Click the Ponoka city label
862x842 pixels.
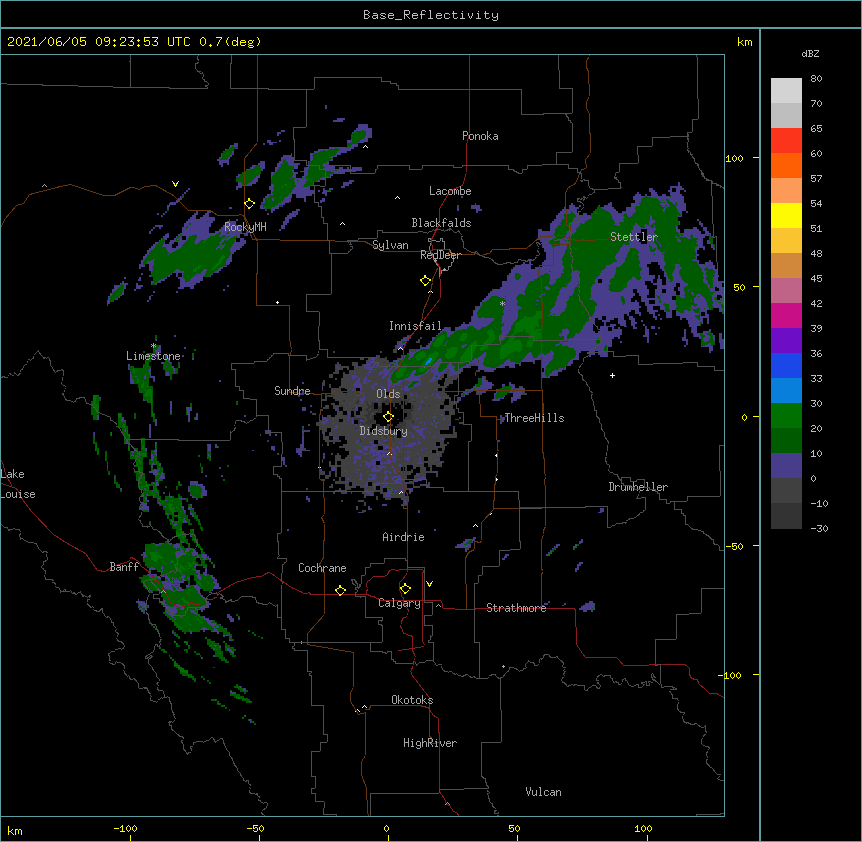pyautogui.click(x=480, y=136)
